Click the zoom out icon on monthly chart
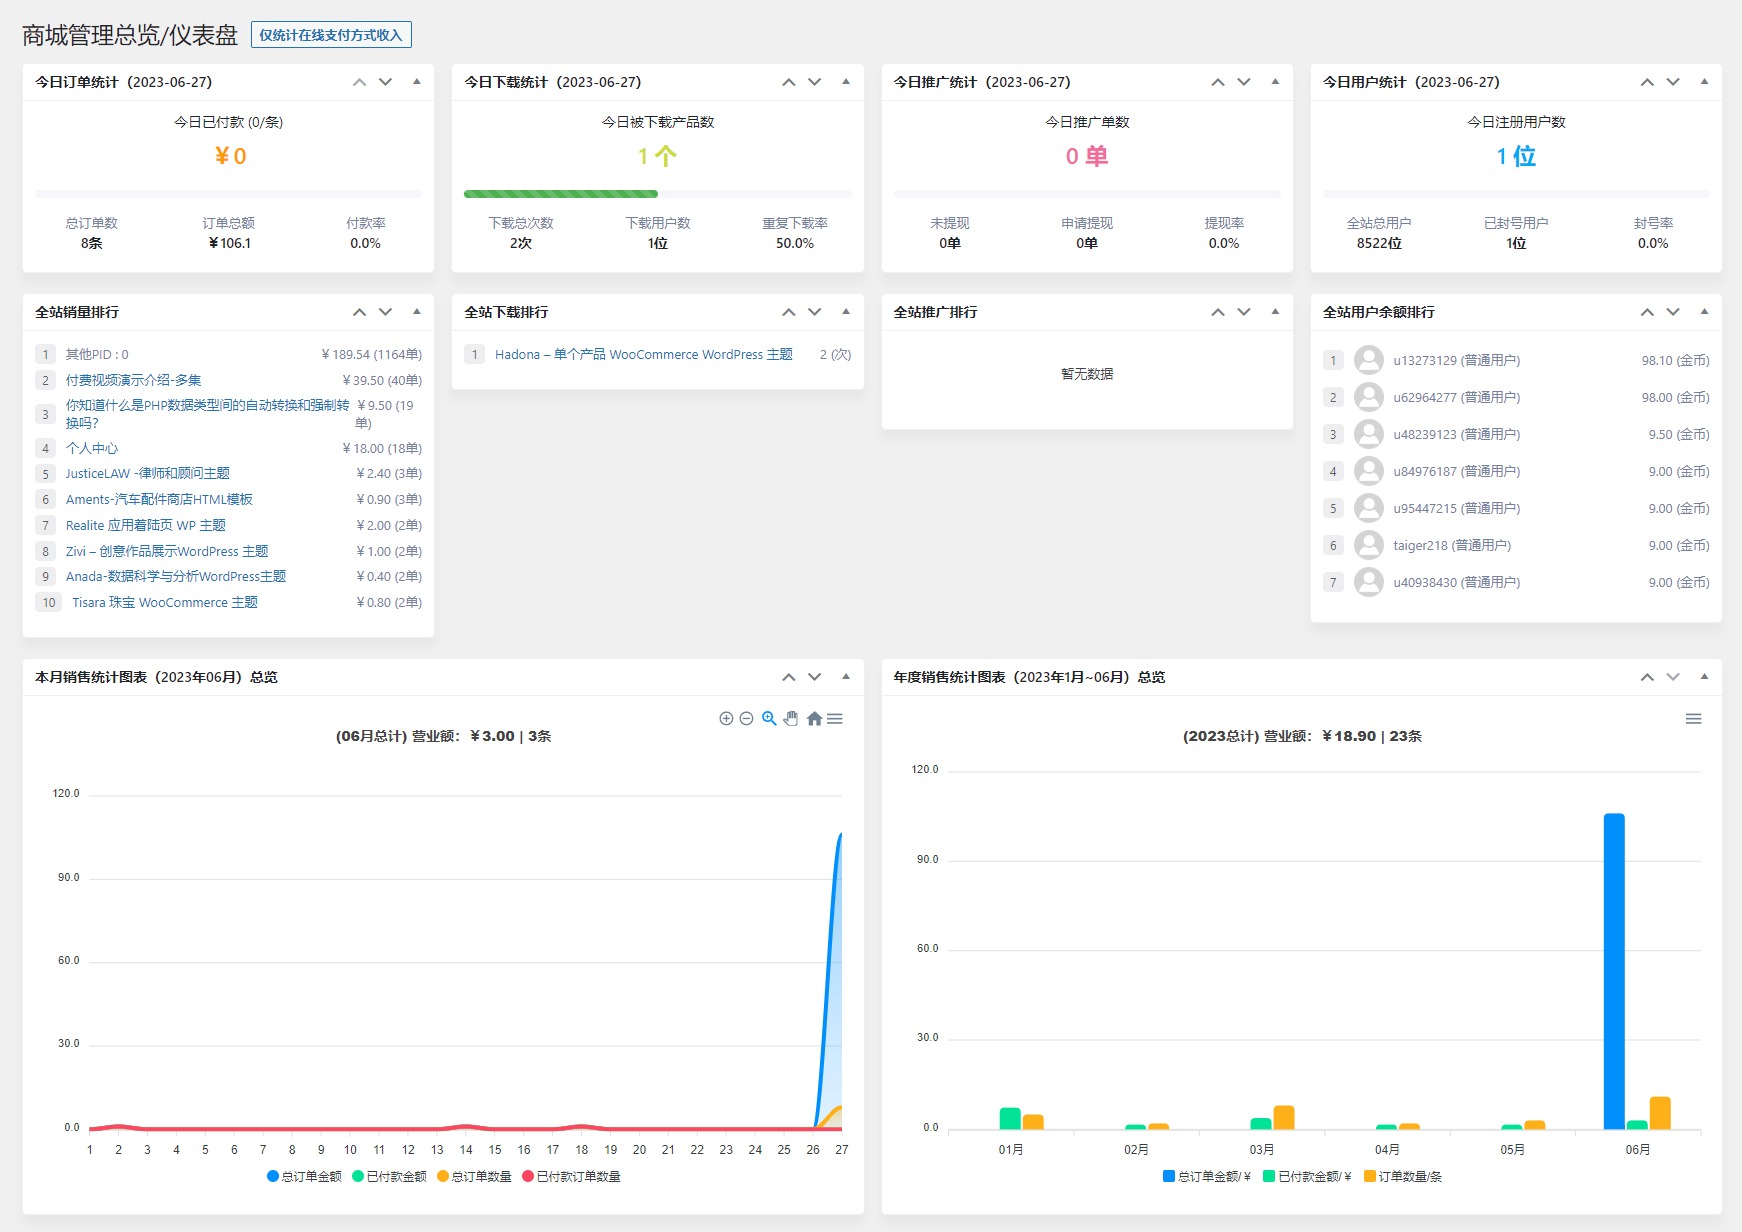Screen dimensions: 1742x1232 [x=746, y=719]
